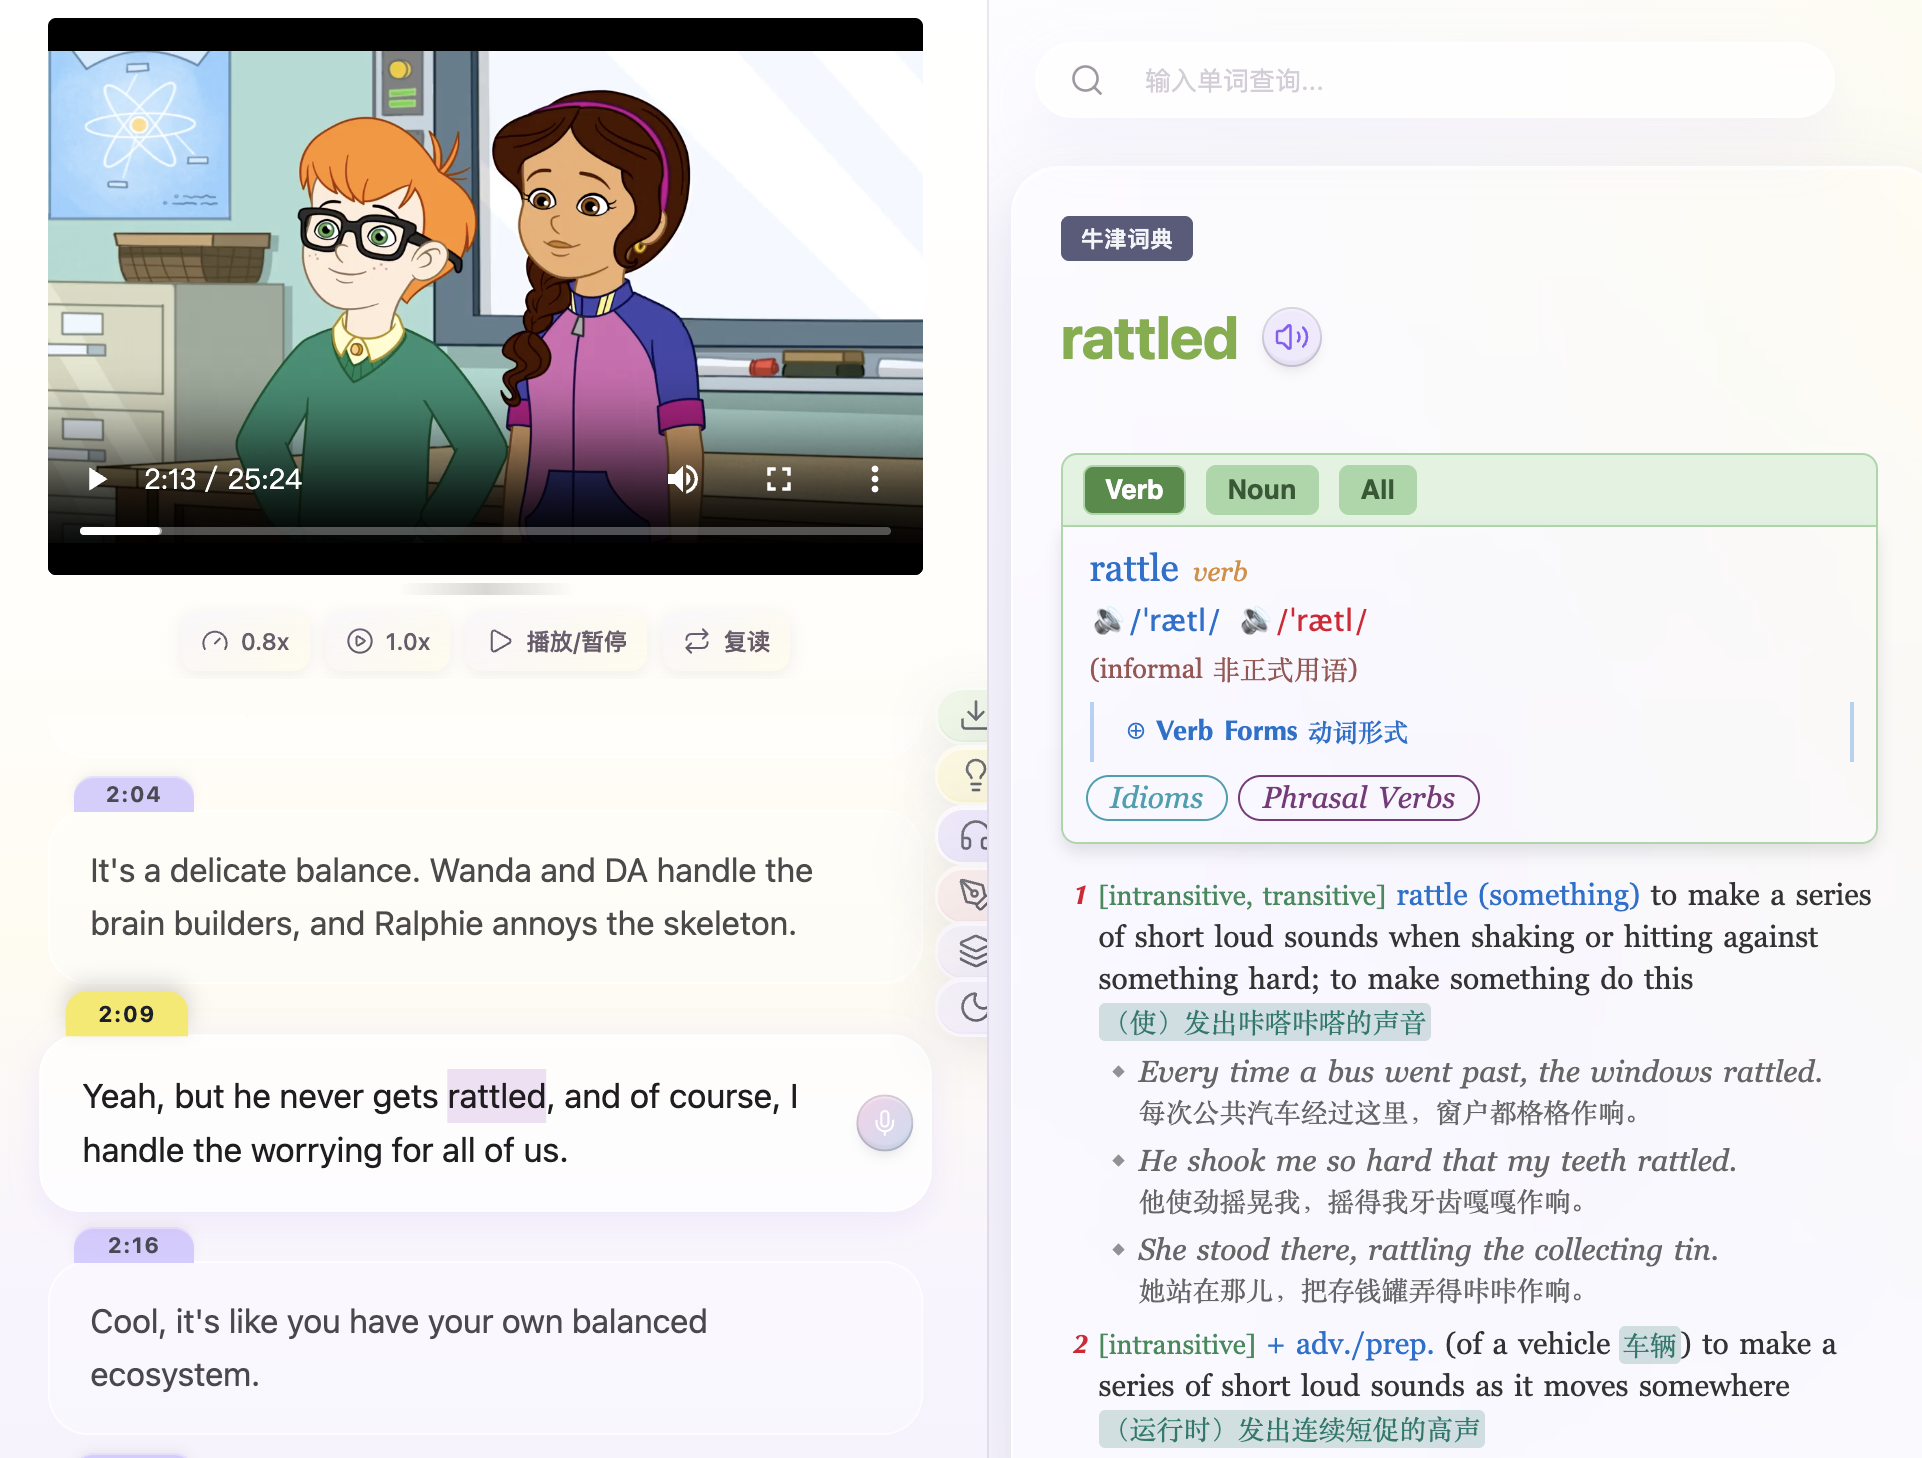This screenshot has height=1458, width=1922.
Task: Toggle dark mode moon icon
Action: (974, 1007)
